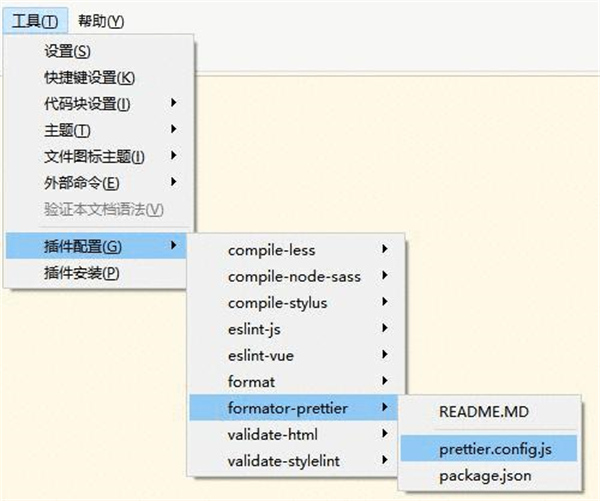Open the validate-stylelint plugin submenu
This screenshot has width=600, height=501.
[x=293, y=461]
